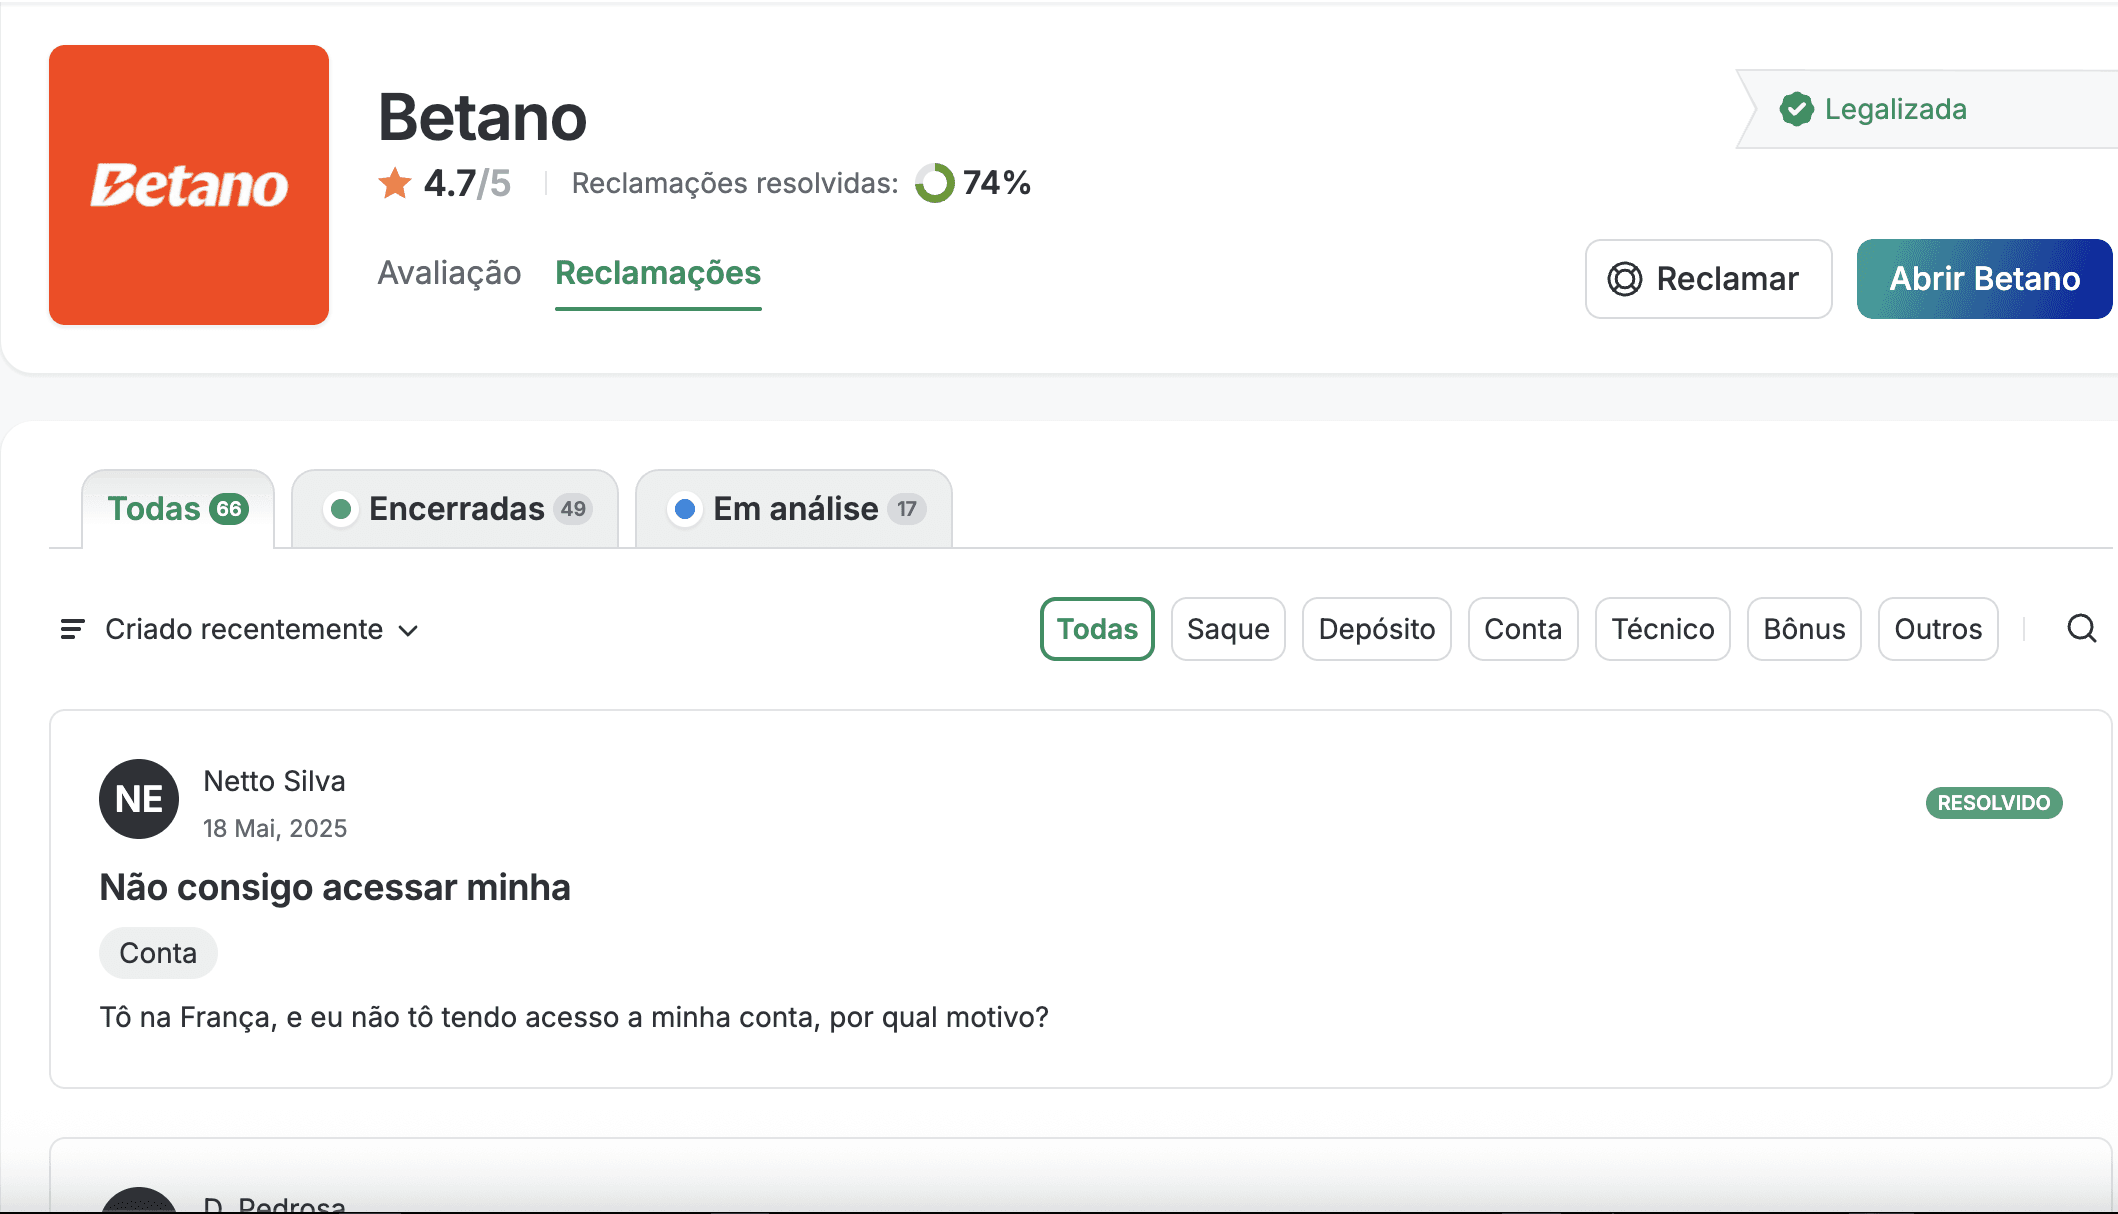Click the NE avatar of Netto Silva
The height and width of the screenshot is (1214, 2118).
(139, 799)
